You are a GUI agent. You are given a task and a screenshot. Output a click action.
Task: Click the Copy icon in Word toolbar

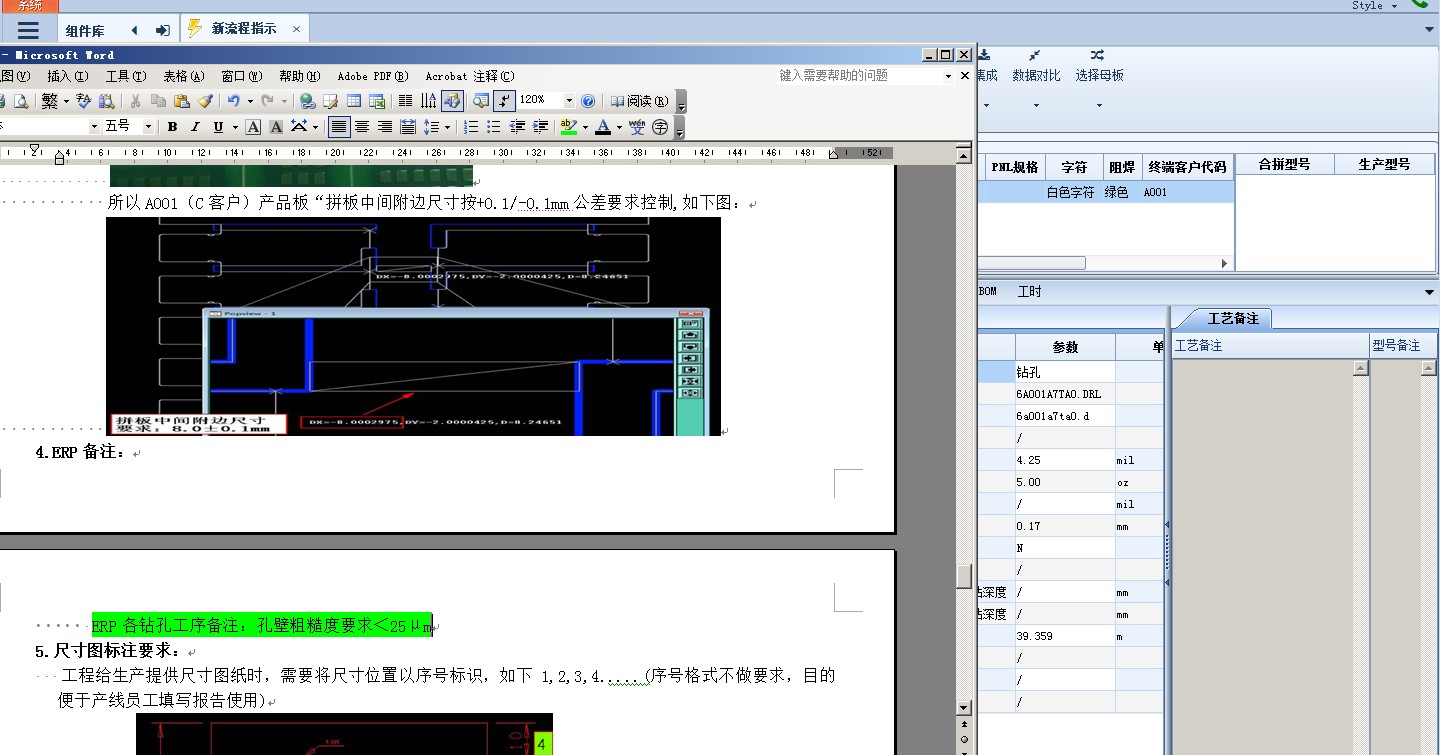158,101
